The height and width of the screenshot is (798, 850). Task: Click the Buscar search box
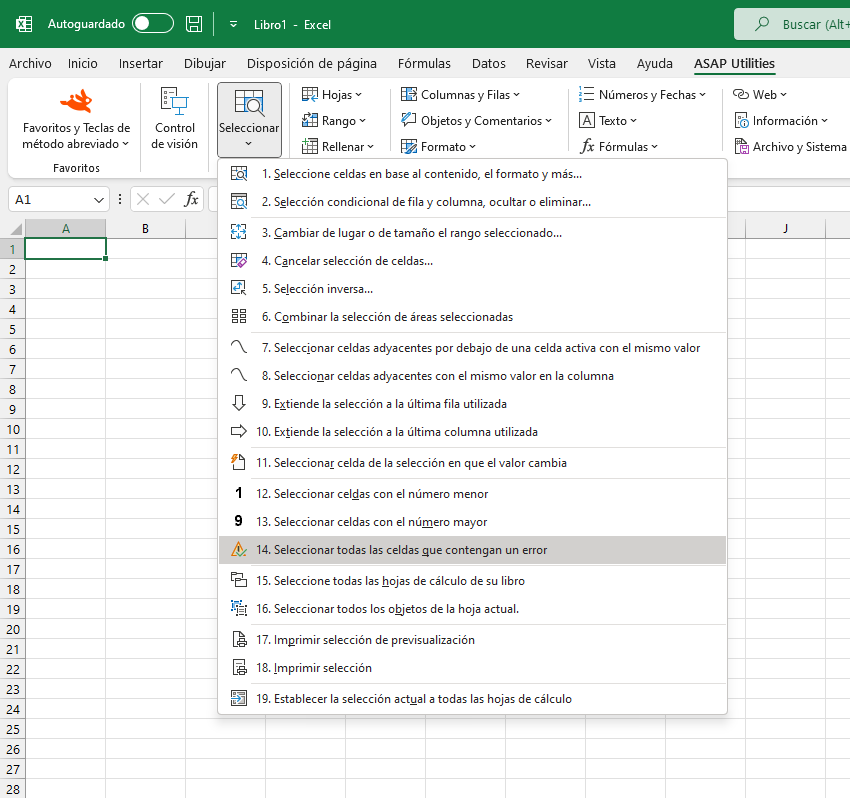click(792, 24)
